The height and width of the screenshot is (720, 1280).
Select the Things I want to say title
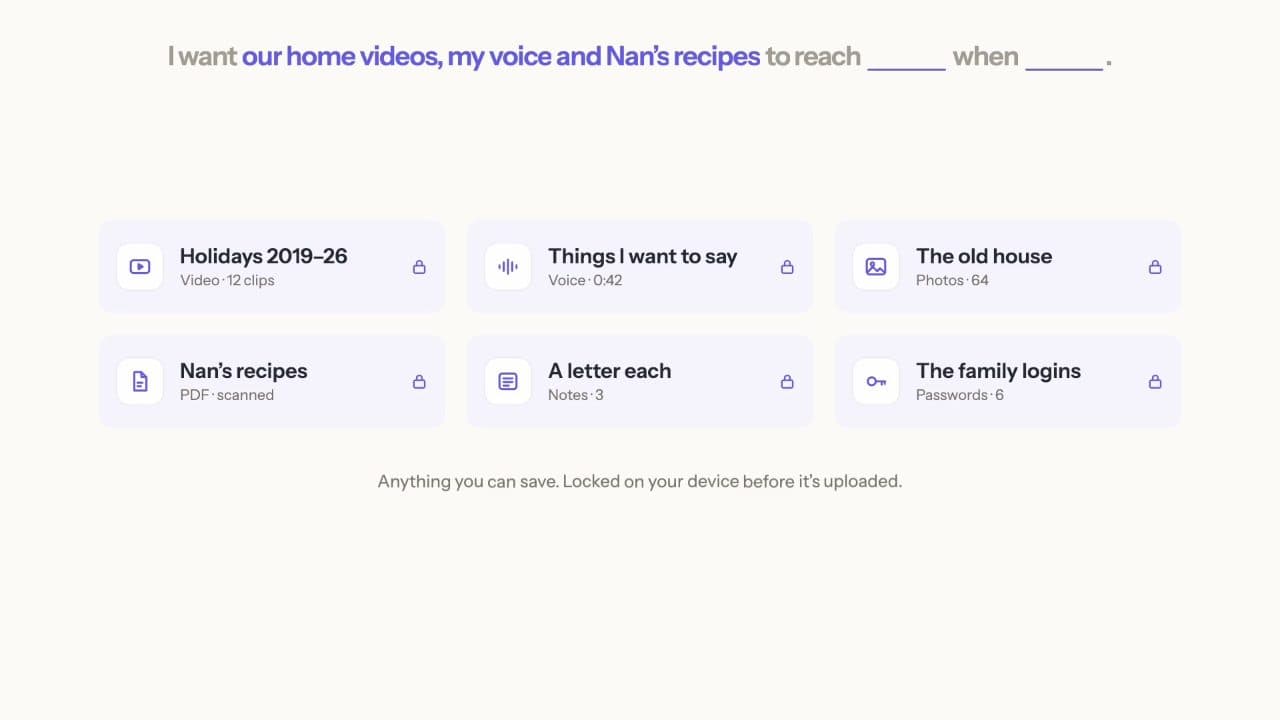coord(643,256)
